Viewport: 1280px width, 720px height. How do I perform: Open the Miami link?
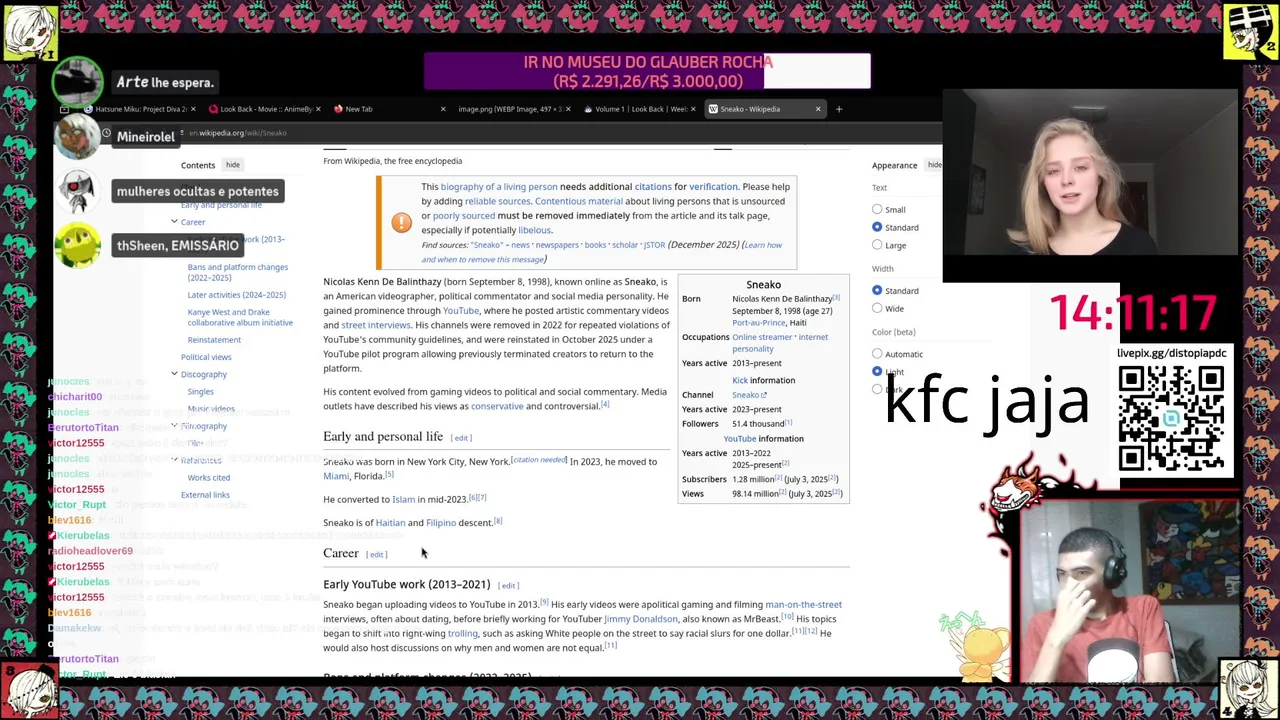[336, 476]
